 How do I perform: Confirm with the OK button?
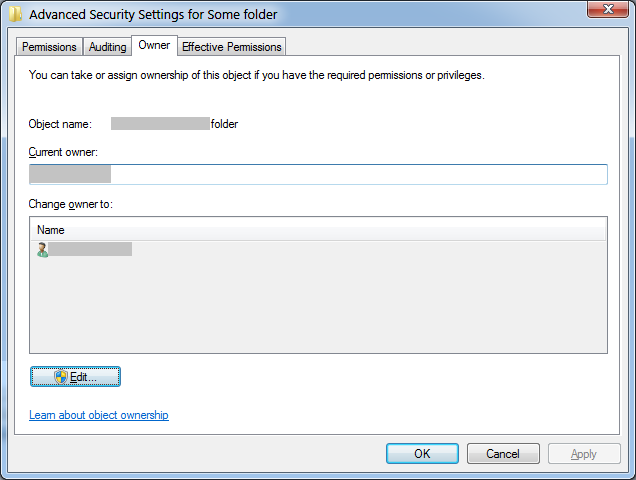tap(422, 454)
